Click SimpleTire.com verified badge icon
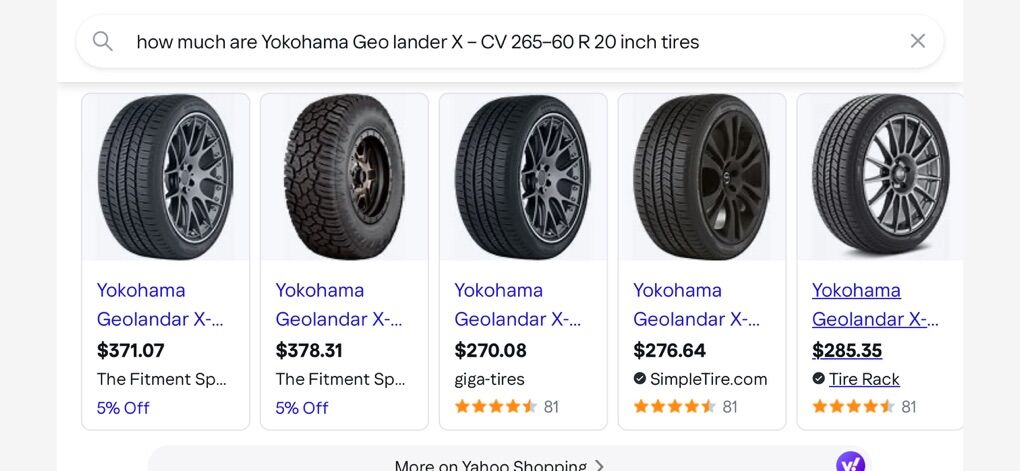This screenshot has width=1020, height=471. click(x=640, y=379)
